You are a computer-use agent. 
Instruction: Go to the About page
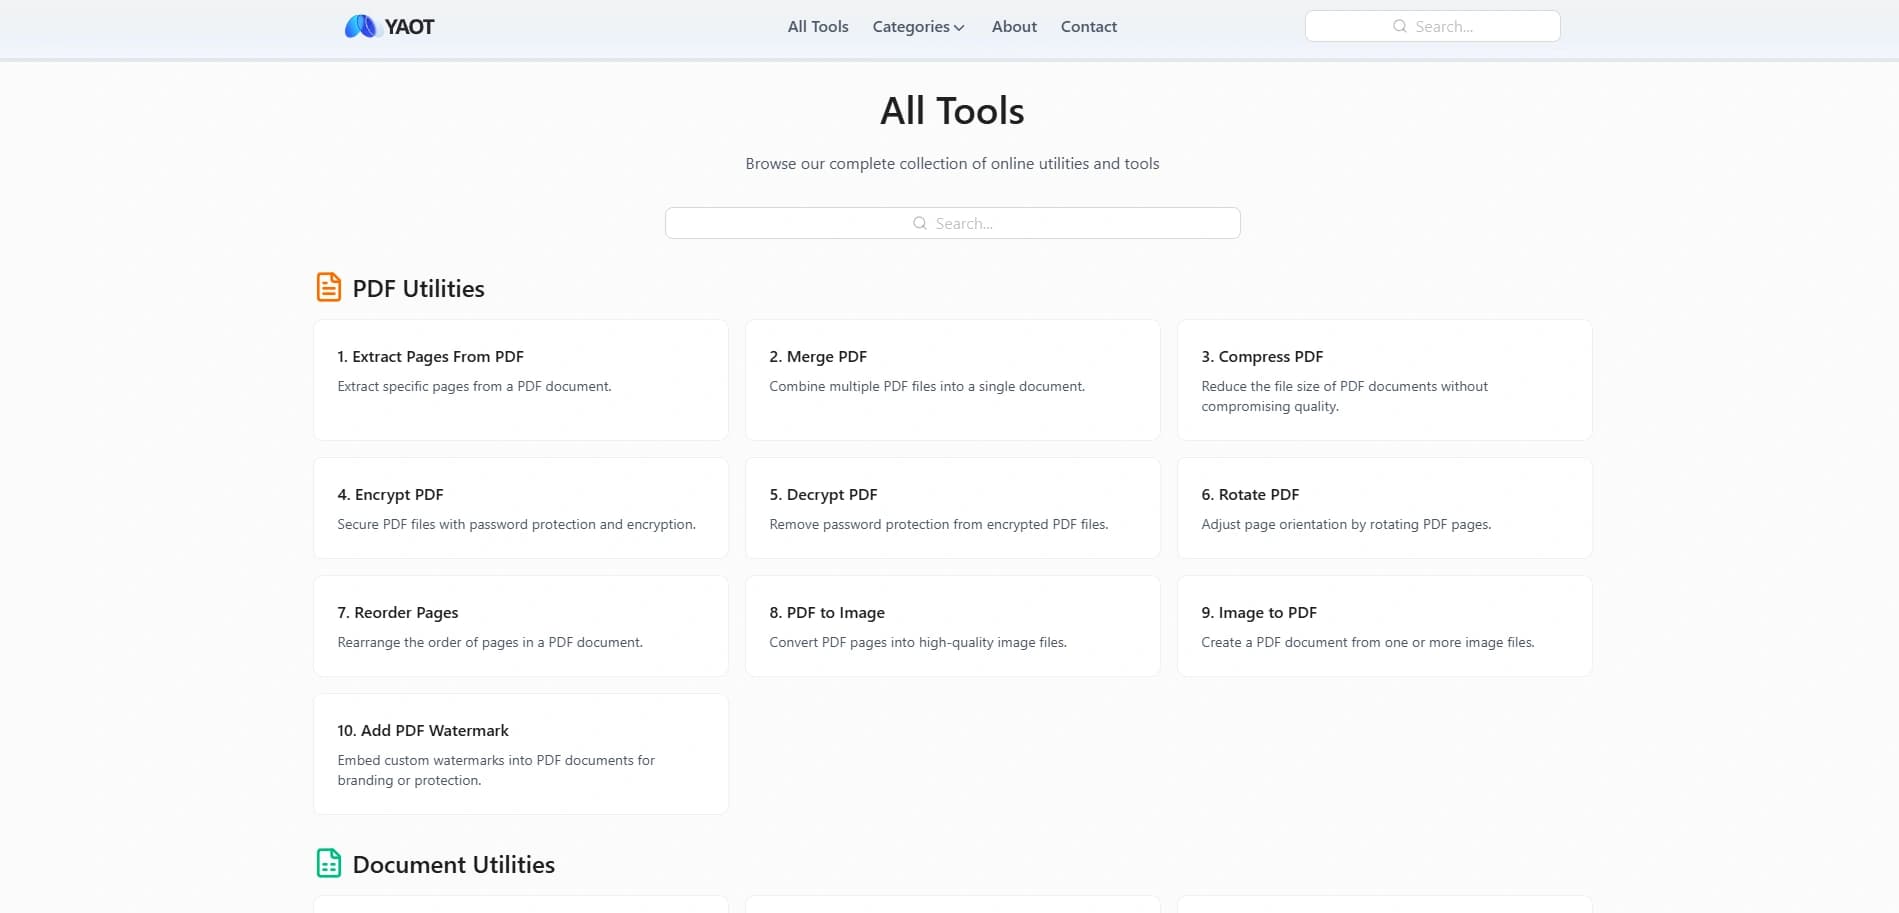pyautogui.click(x=1013, y=27)
